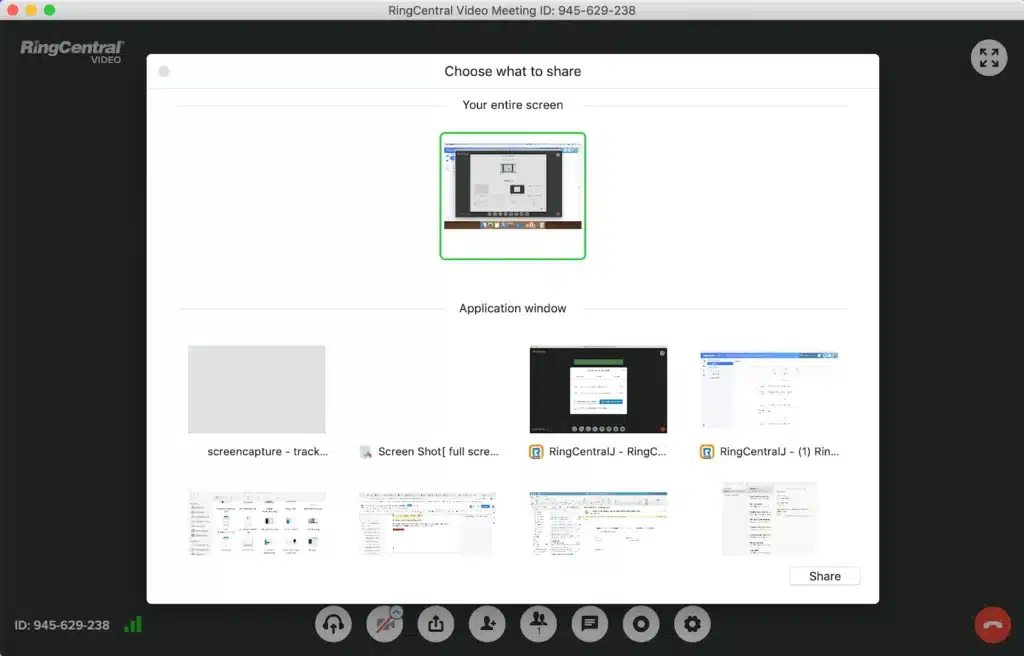Screen dimensions: 1024x656
Task: Open the meeting settings gear
Action: coord(691,624)
